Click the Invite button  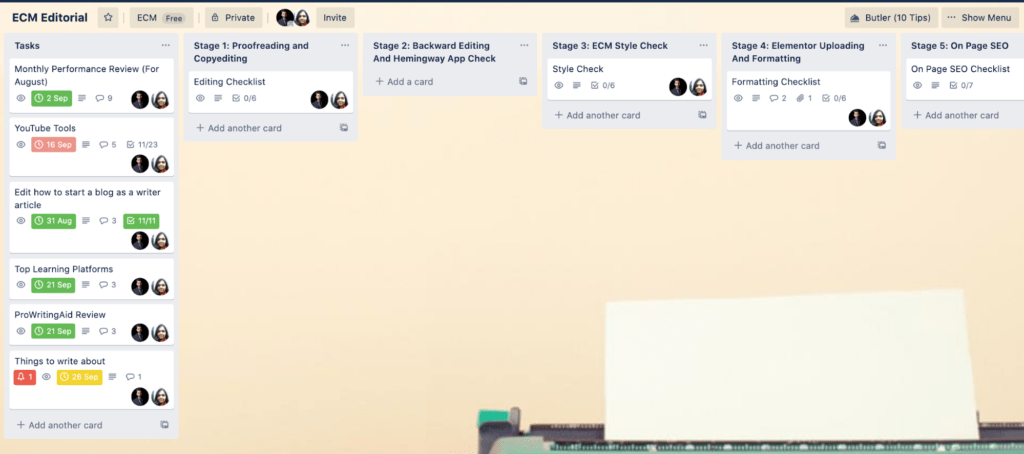coord(335,18)
